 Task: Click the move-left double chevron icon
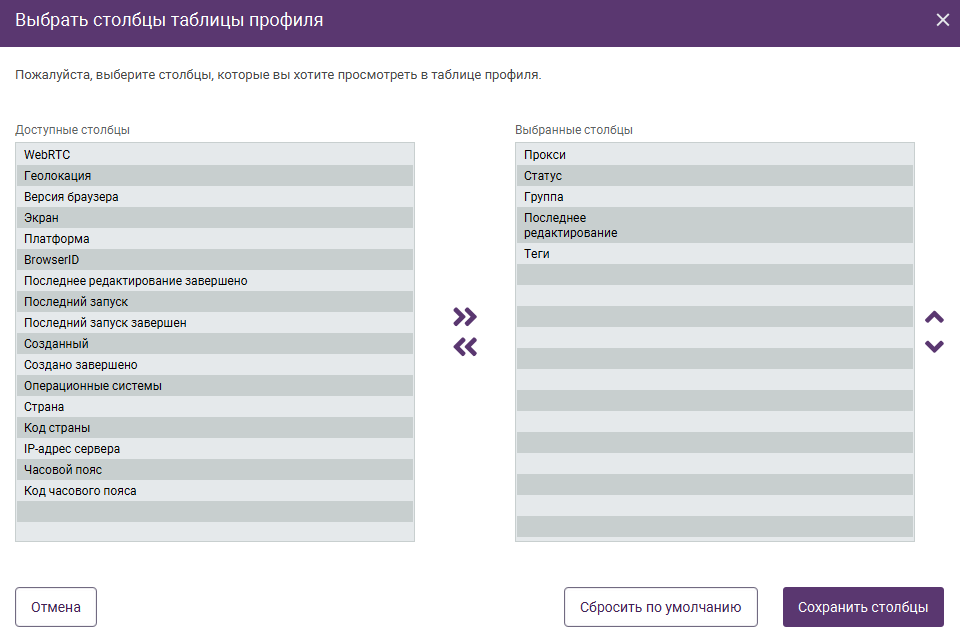465,347
